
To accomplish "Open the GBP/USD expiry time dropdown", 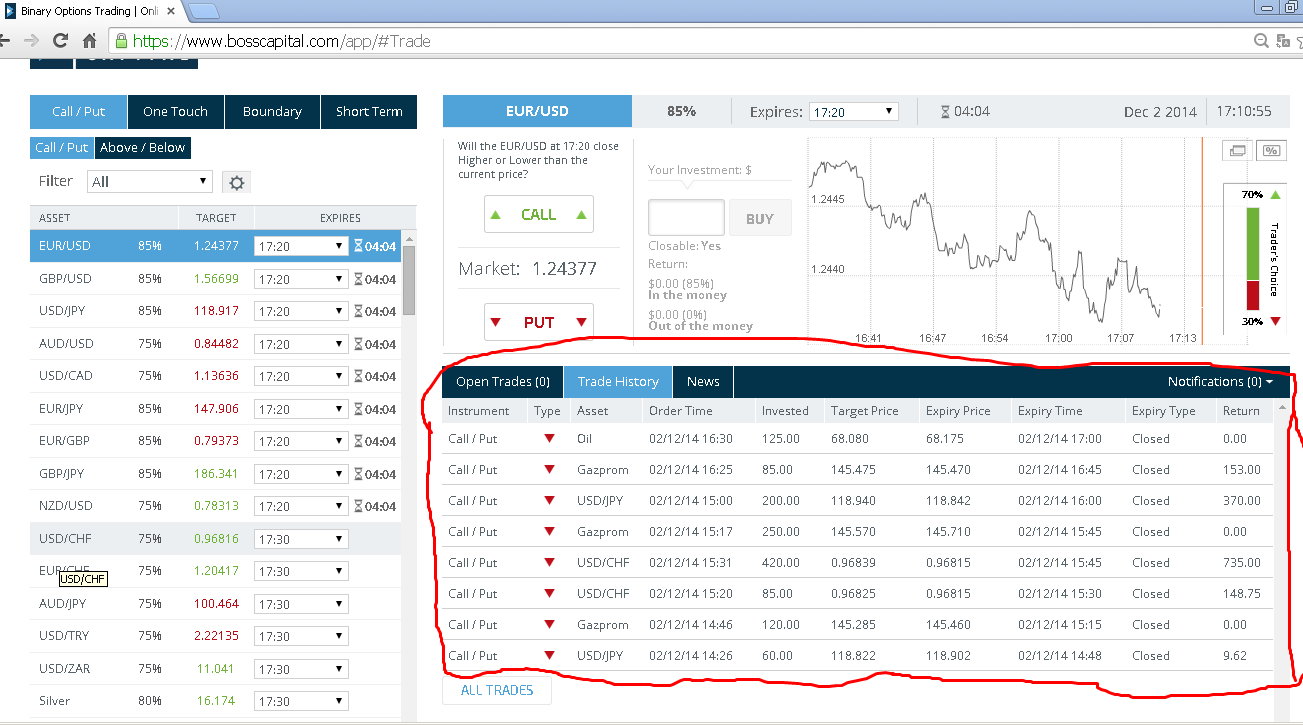I will pyautogui.click(x=301, y=279).
